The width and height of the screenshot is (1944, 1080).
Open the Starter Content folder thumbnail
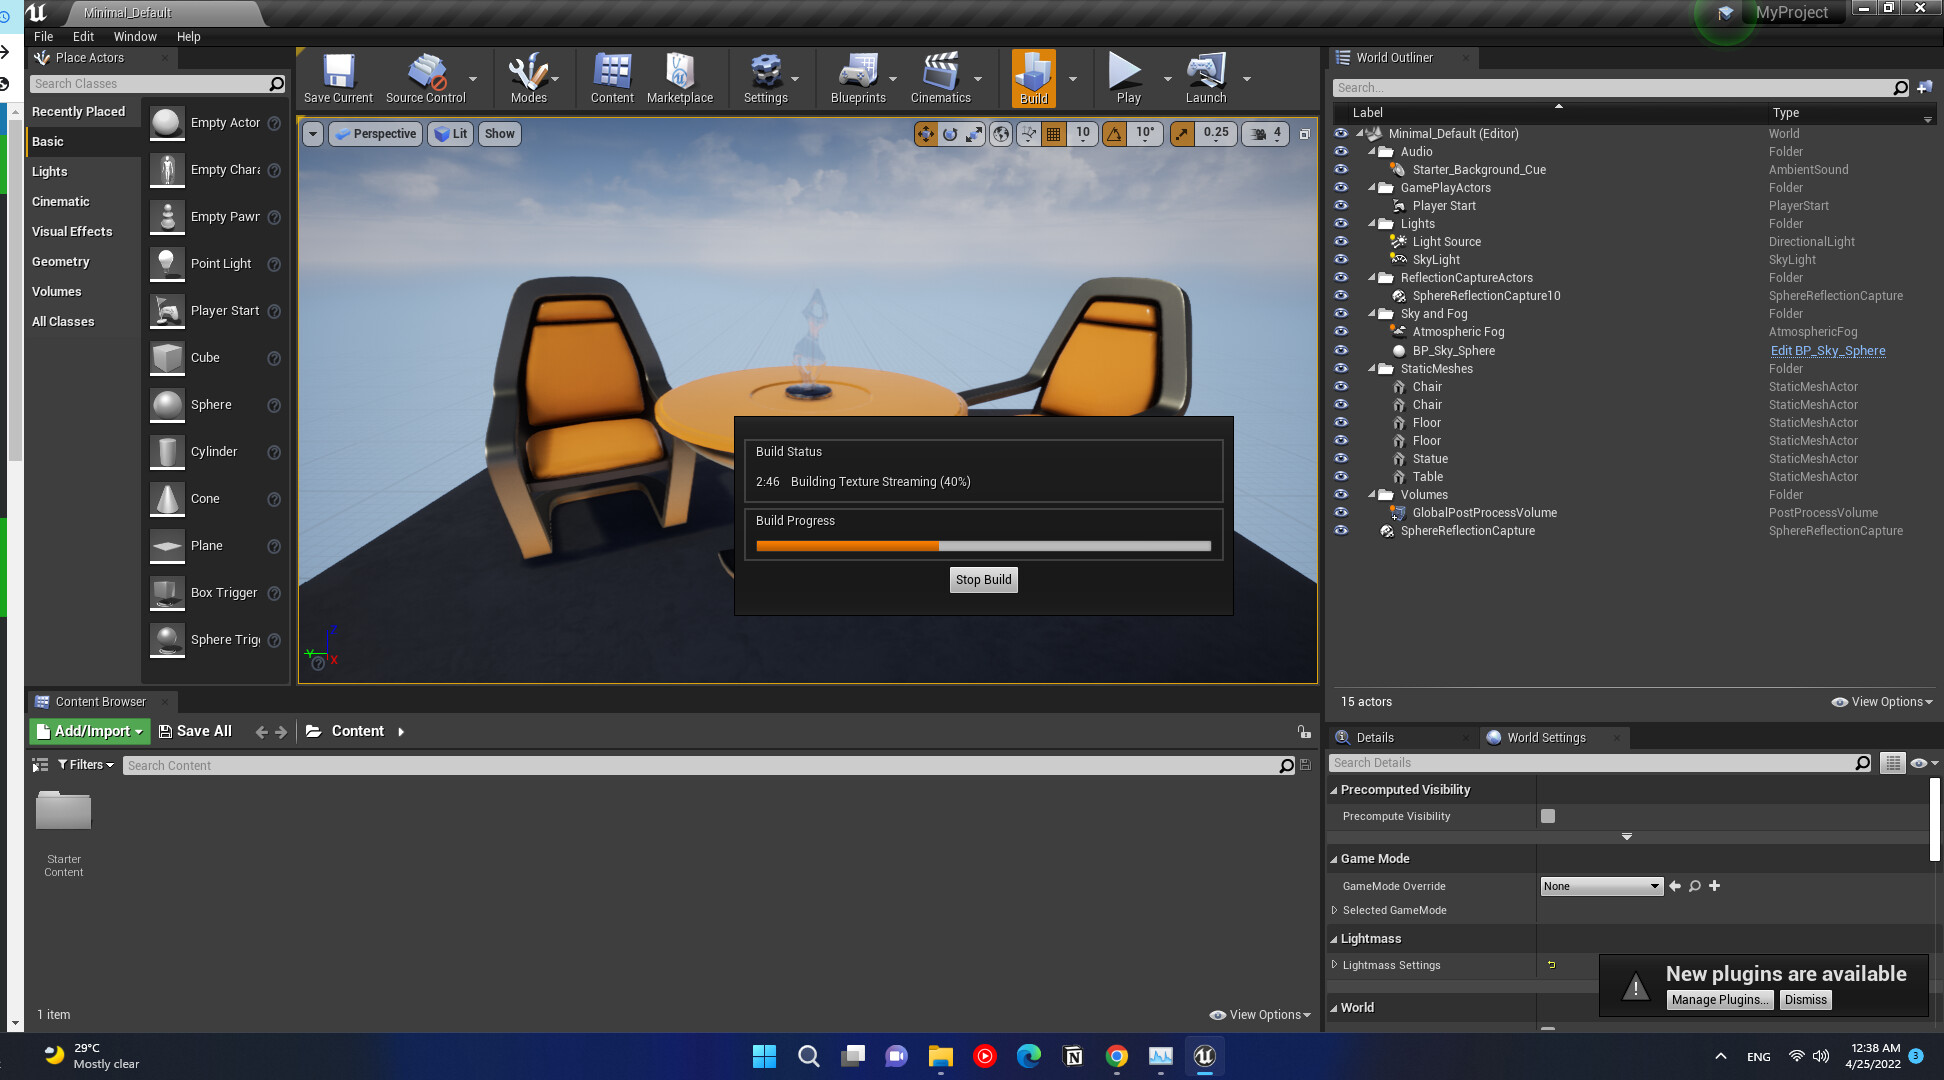pos(63,812)
